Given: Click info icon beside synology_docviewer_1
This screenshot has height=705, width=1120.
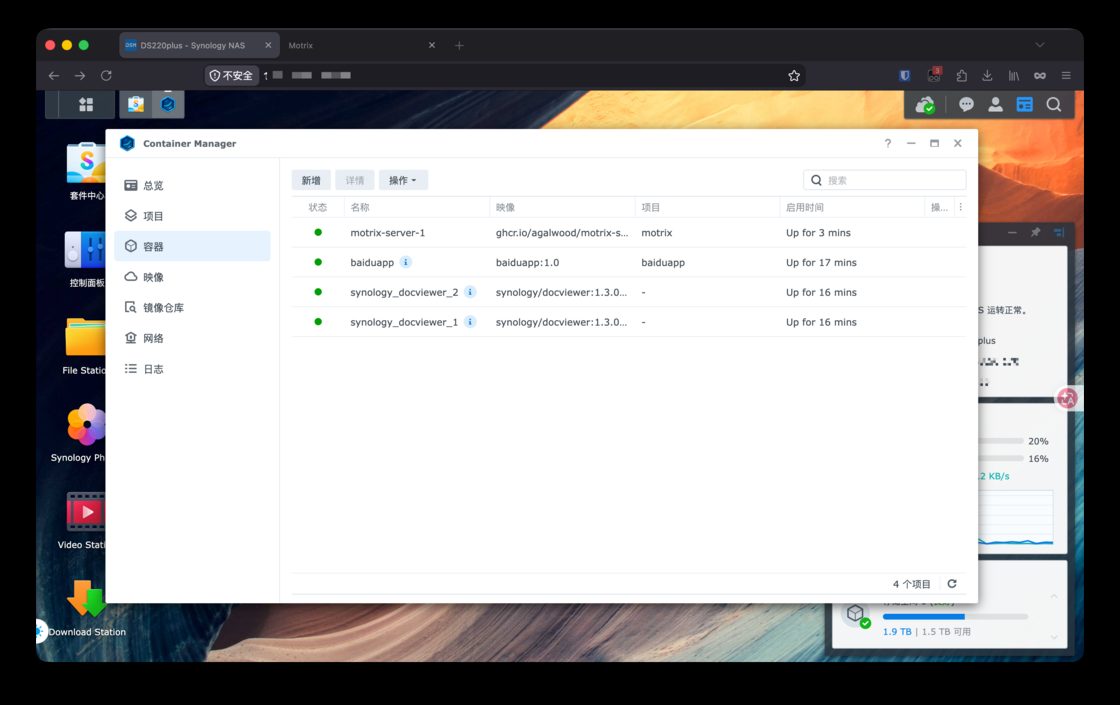Looking at the screenshot, I should coord(470,322).
